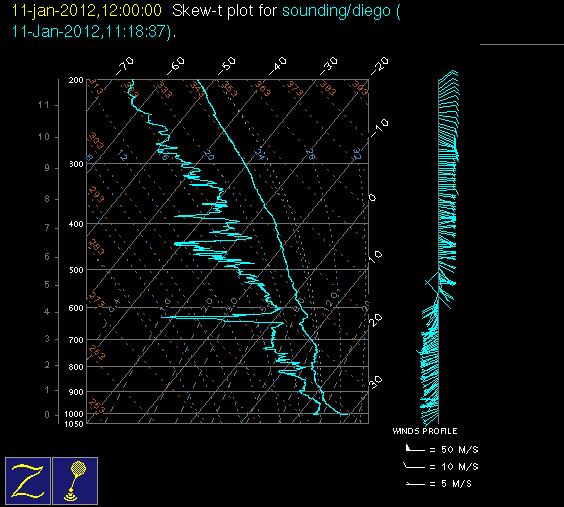
Task: Click the 10 M/S wind barb legend symbol
Action: (414, 466)
